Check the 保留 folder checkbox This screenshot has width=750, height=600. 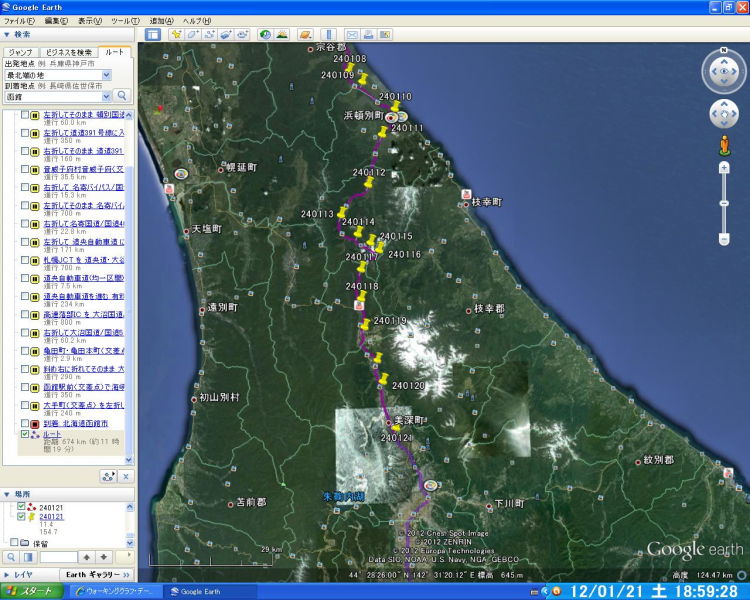14,542
